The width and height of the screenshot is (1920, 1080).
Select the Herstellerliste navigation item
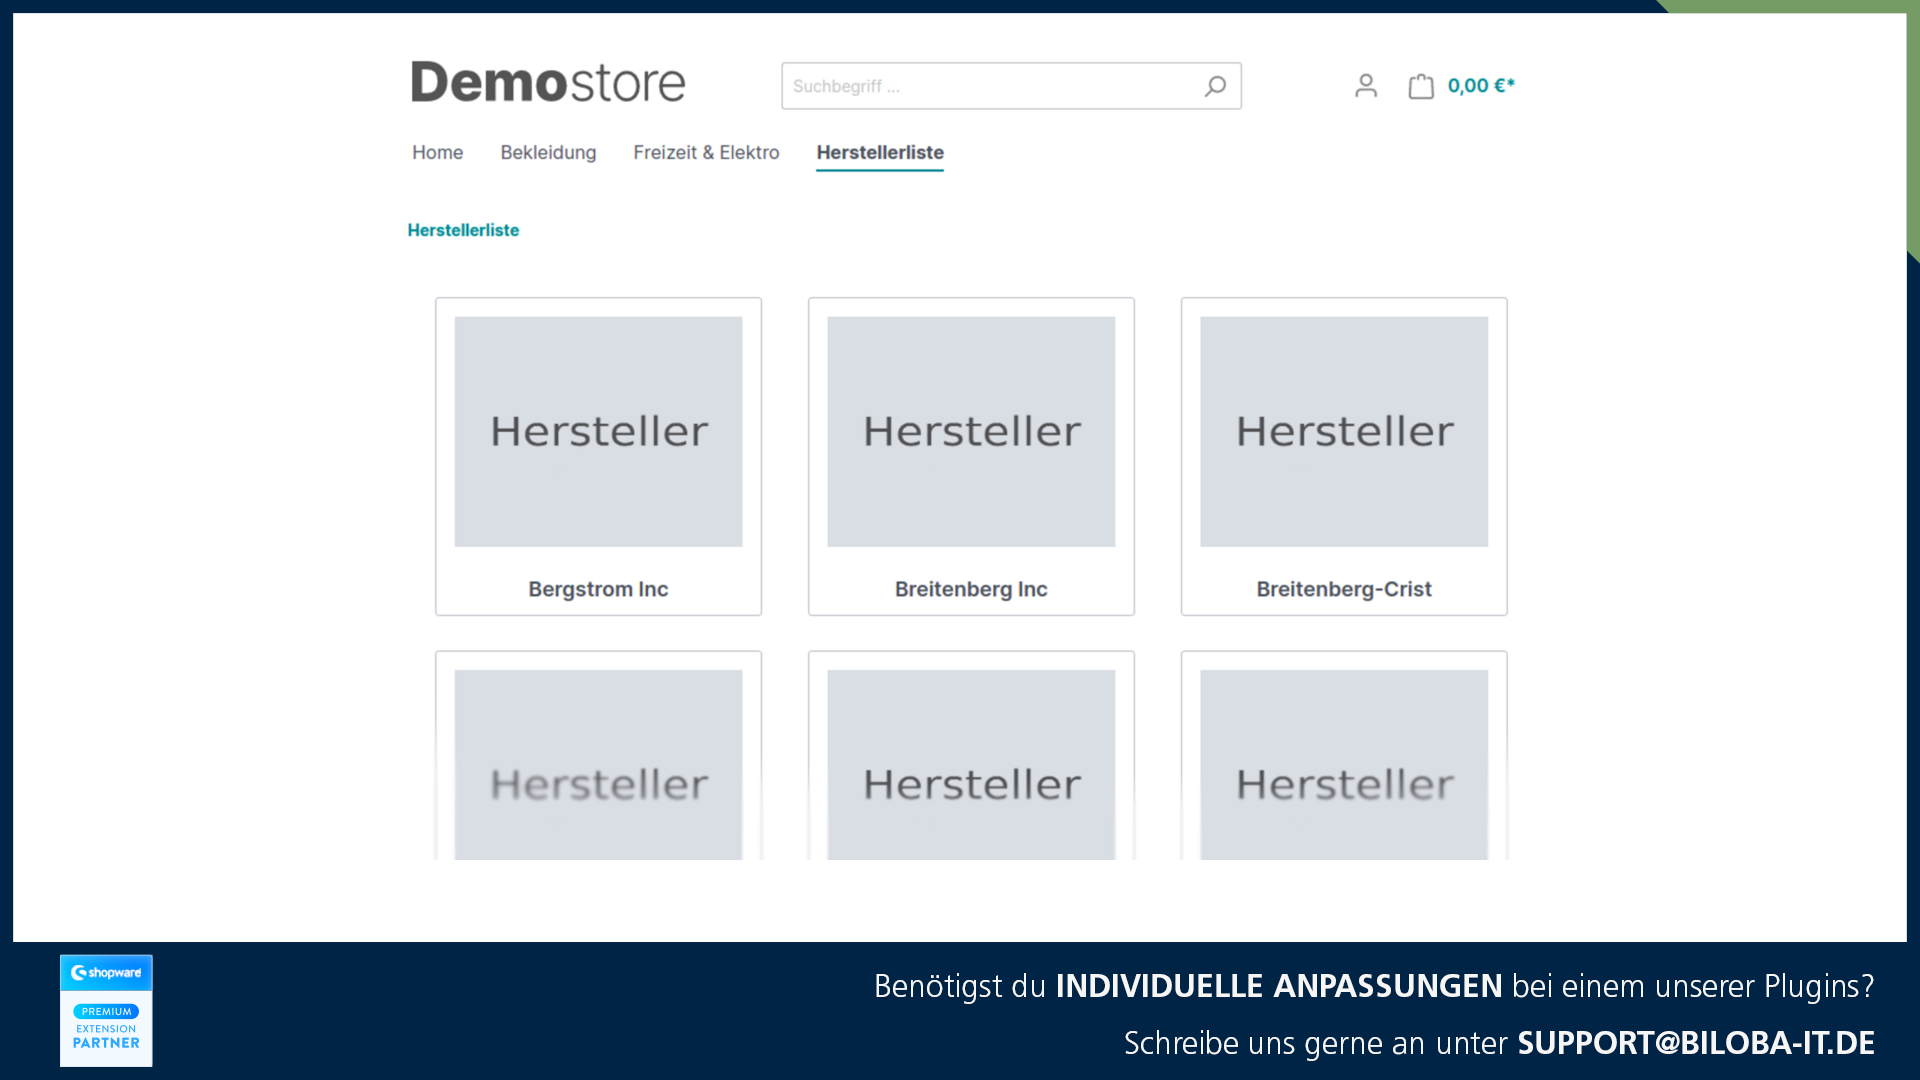pos(880,152)
